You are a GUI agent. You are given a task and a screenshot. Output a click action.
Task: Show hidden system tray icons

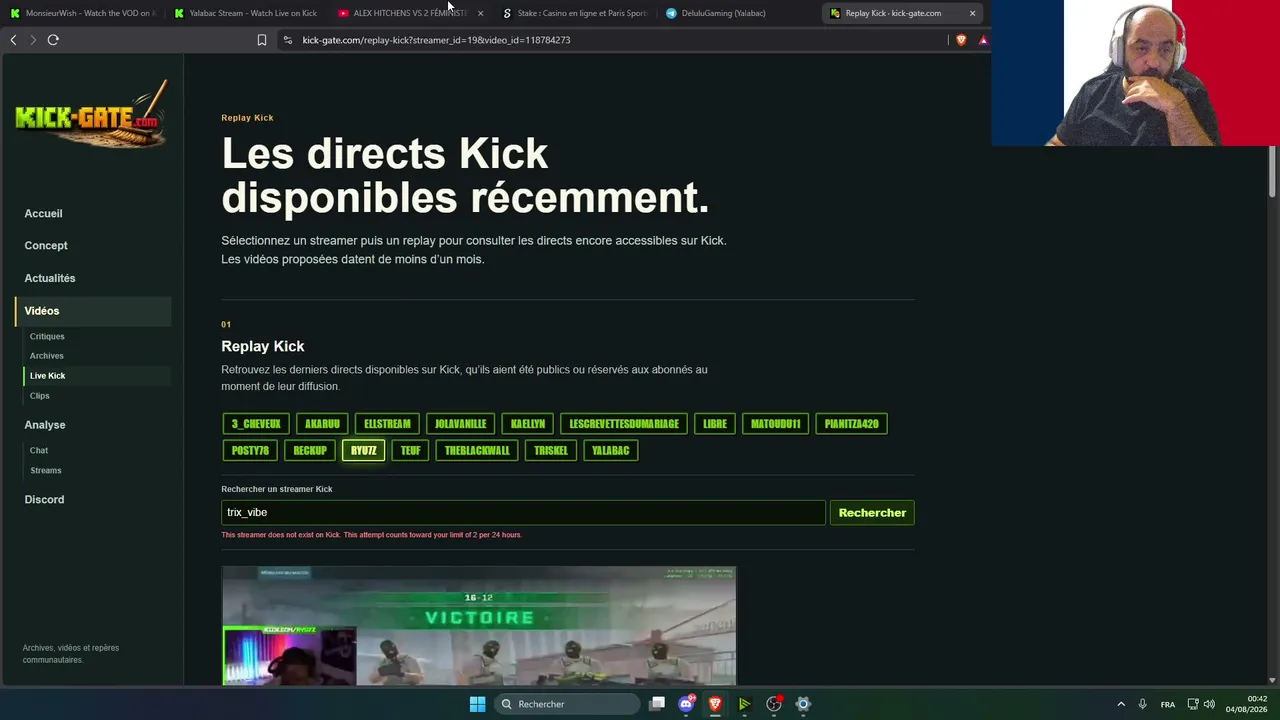pyautogui.click(x=1121, y=704)
